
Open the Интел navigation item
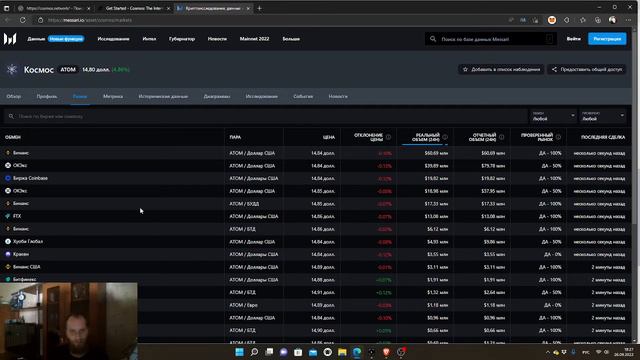(149, 39)
